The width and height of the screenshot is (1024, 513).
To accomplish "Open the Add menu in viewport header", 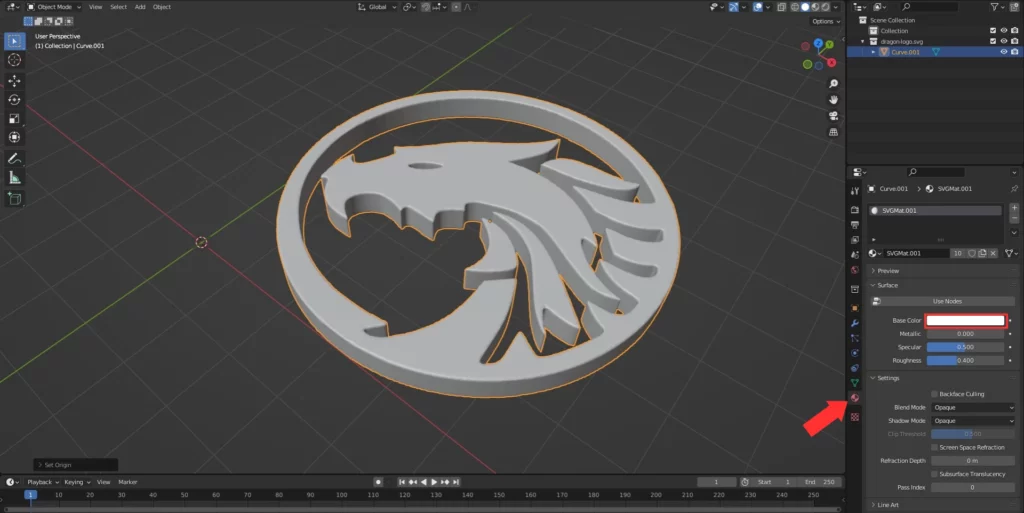I will [x=140, y=7].
